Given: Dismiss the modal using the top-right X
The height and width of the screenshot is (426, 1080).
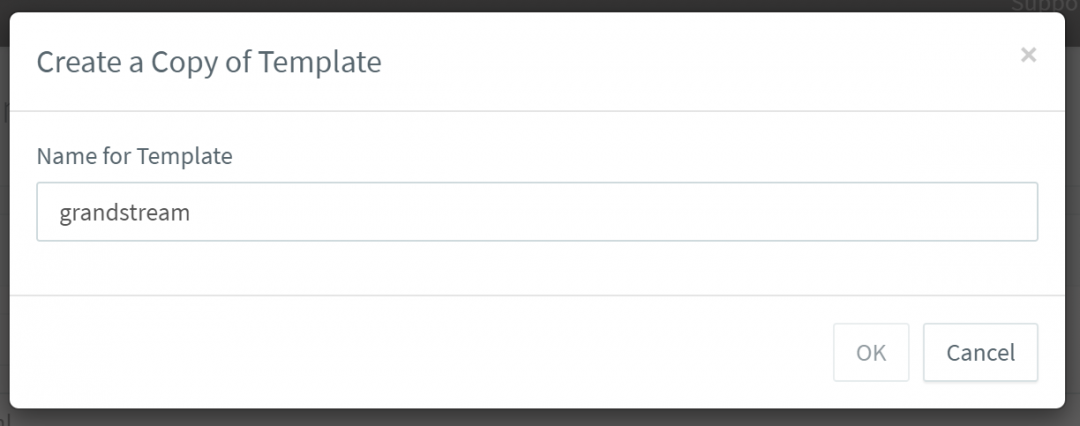Looking at the screenshot, I should tap(1028, 55).
